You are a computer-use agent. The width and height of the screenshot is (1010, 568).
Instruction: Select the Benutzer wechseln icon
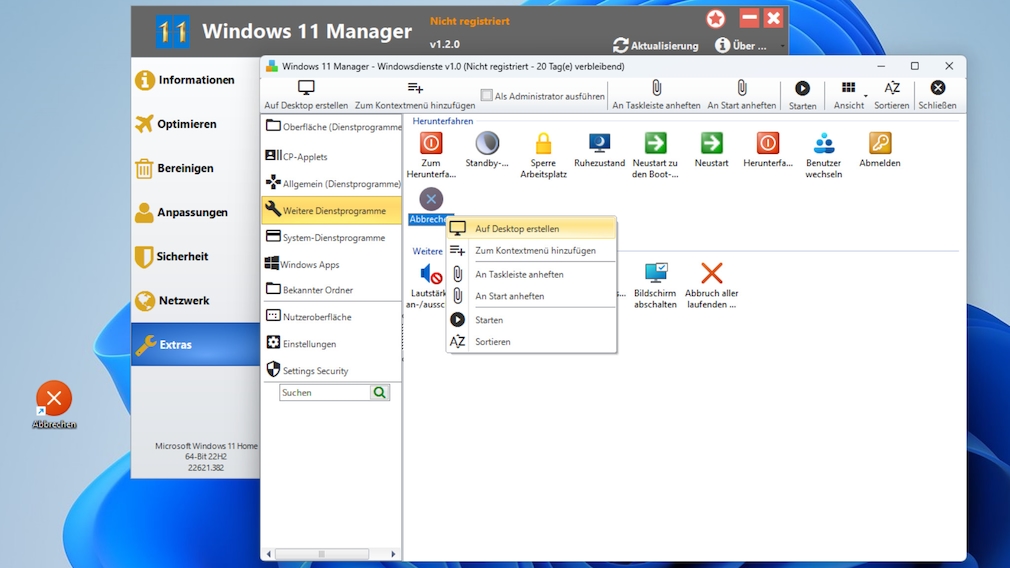[823, 143]
